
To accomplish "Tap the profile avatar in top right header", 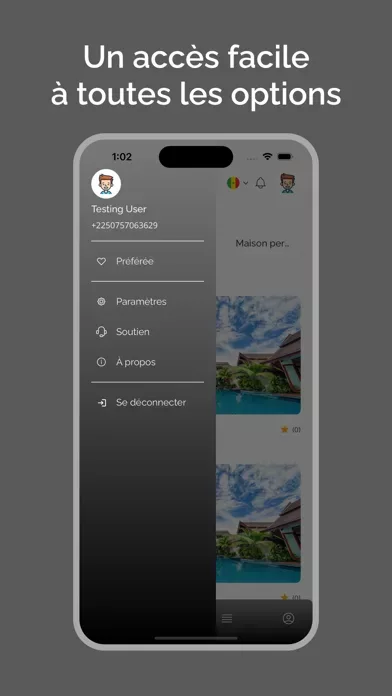I will (x=288, y=183).
